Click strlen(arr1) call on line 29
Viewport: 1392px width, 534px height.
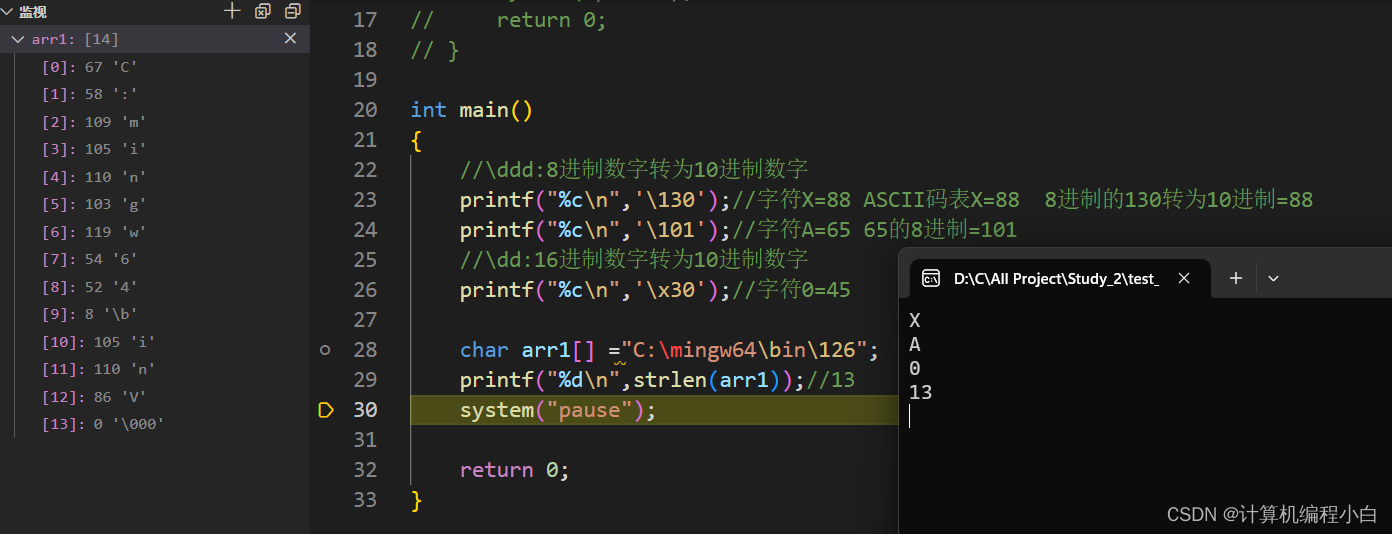coord(714,380)
